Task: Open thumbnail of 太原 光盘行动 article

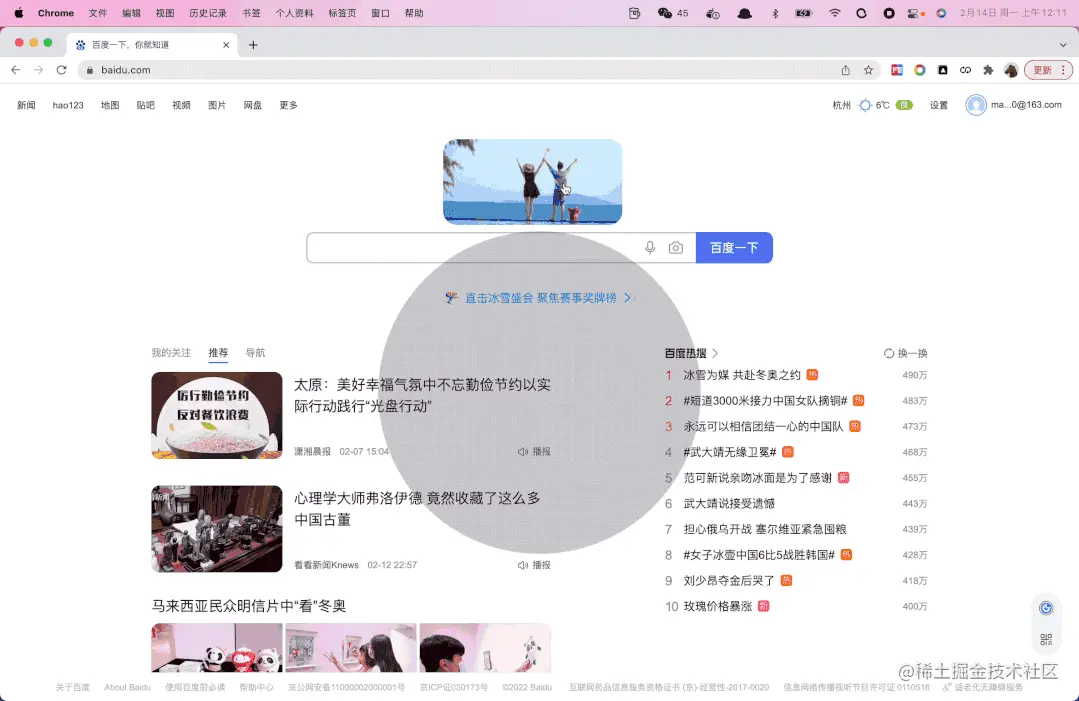Action: click(217, 416)
